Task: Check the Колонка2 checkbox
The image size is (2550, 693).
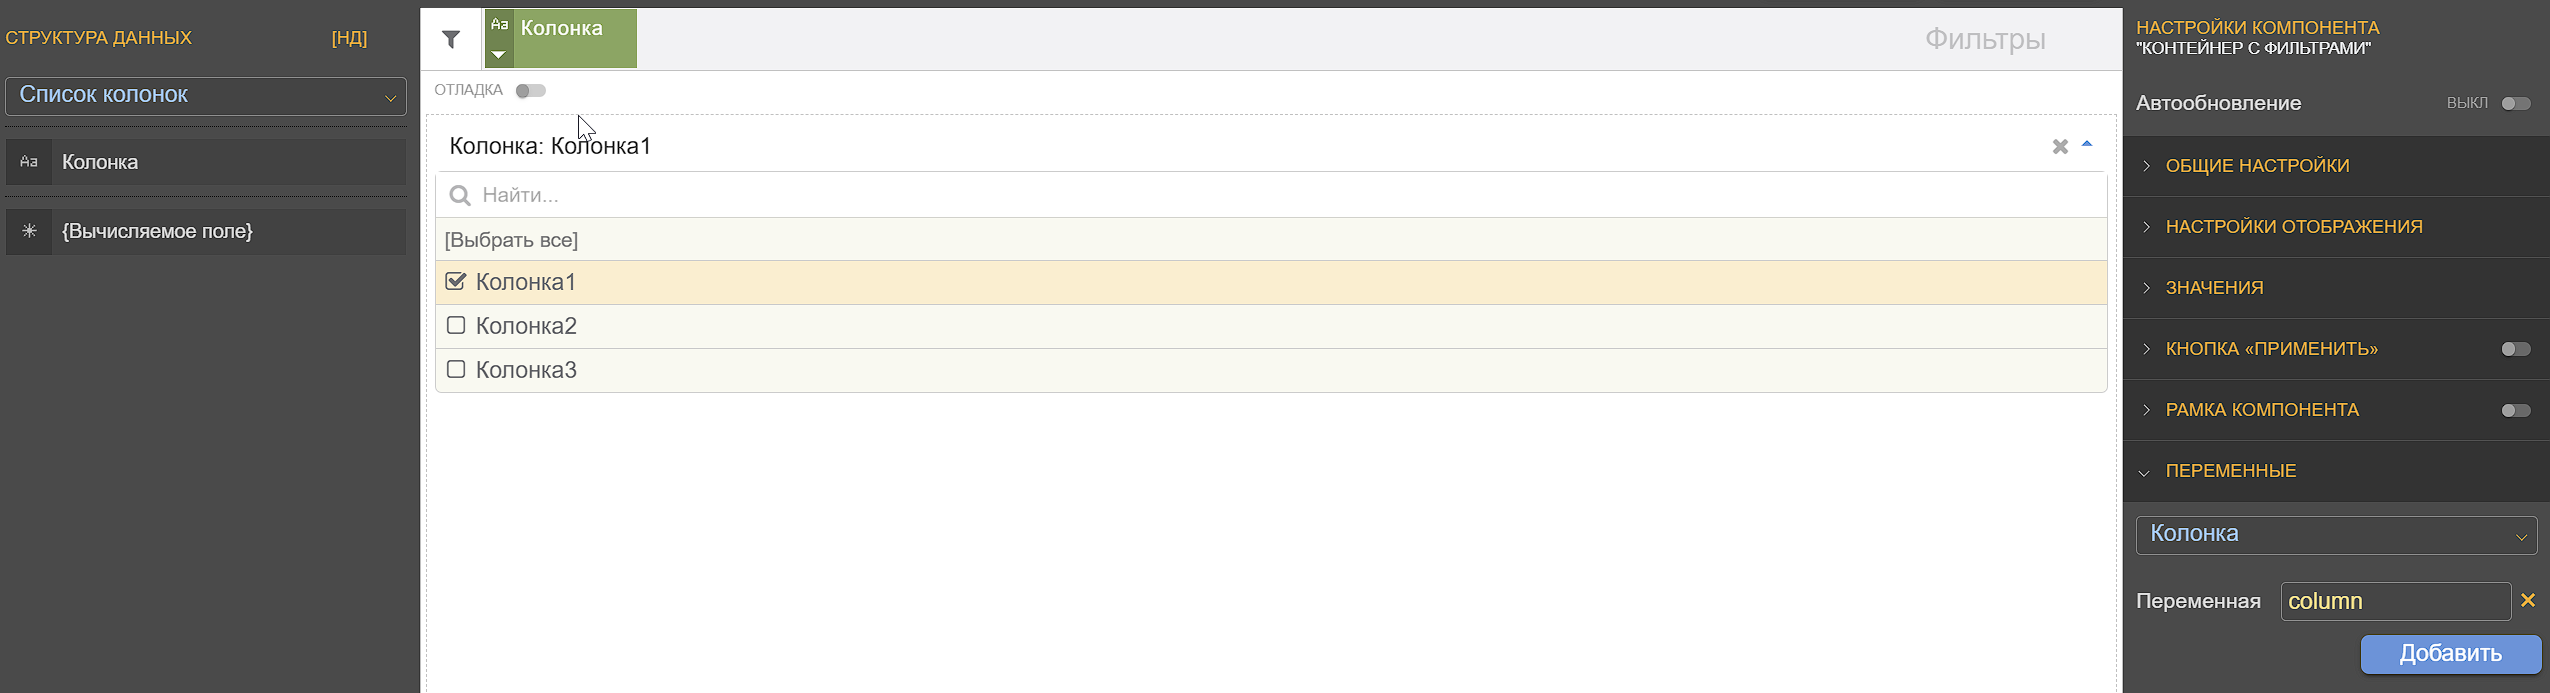Action: 456,325
